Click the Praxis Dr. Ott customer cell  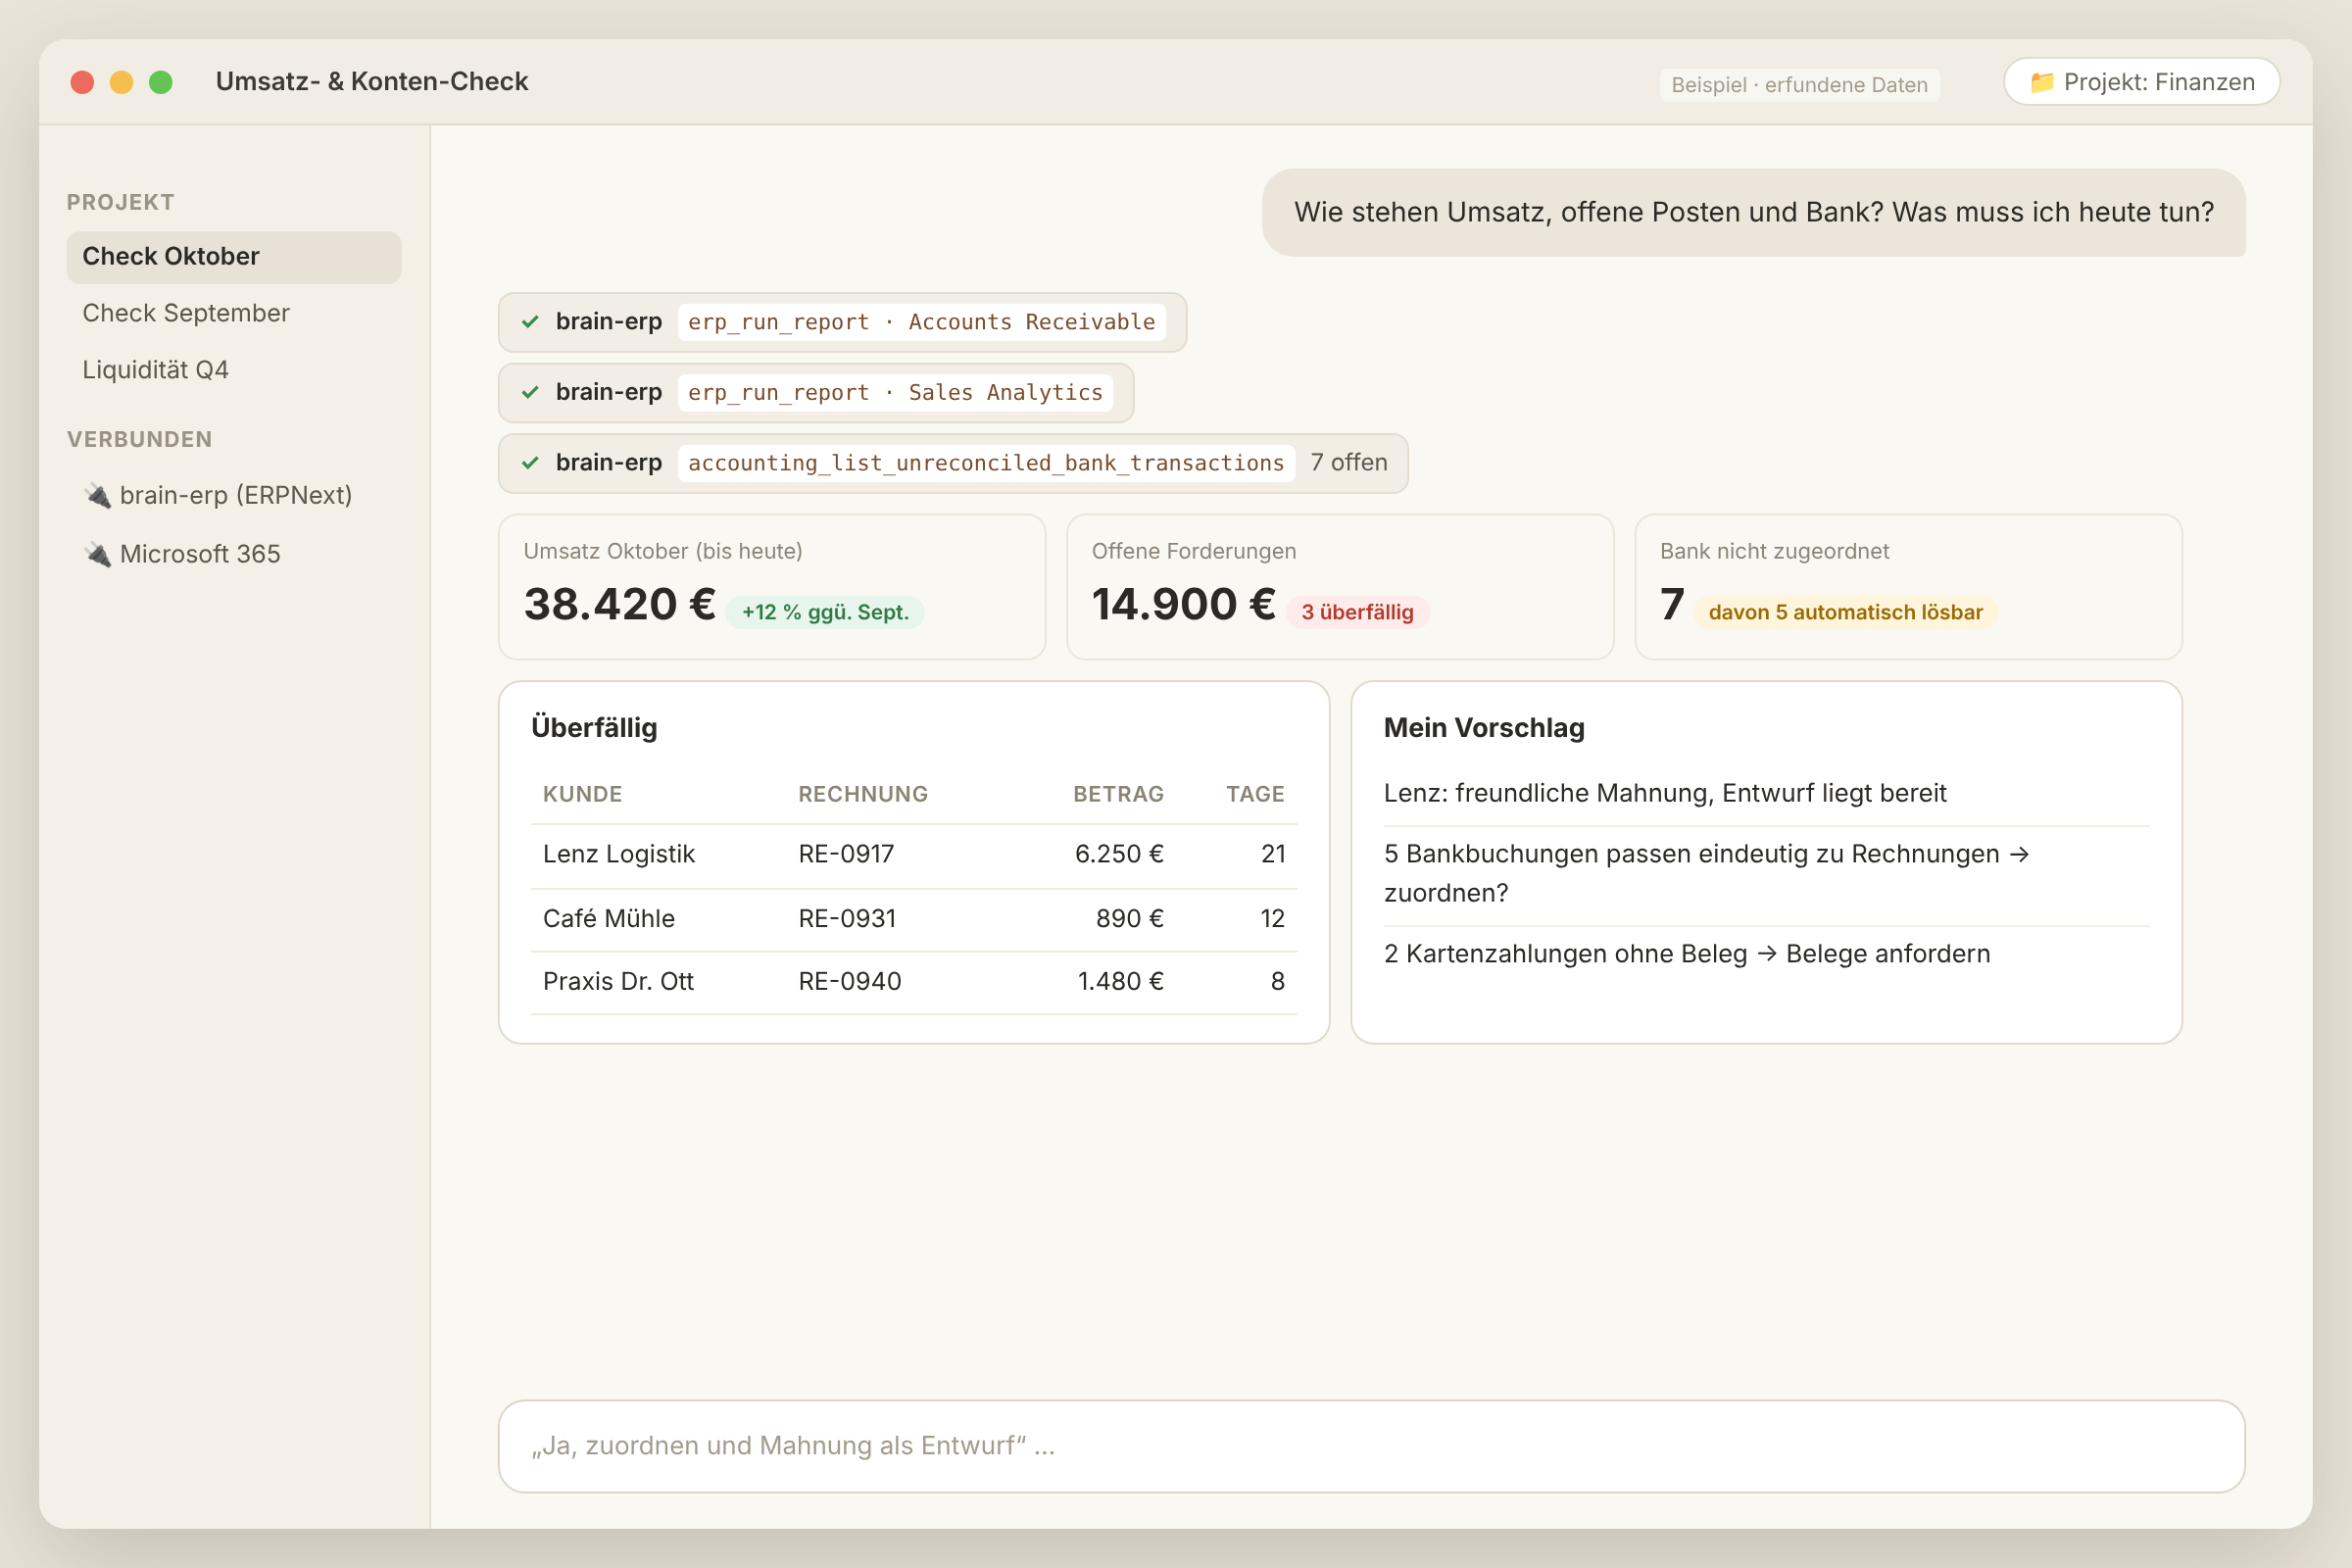click(618, 981)
